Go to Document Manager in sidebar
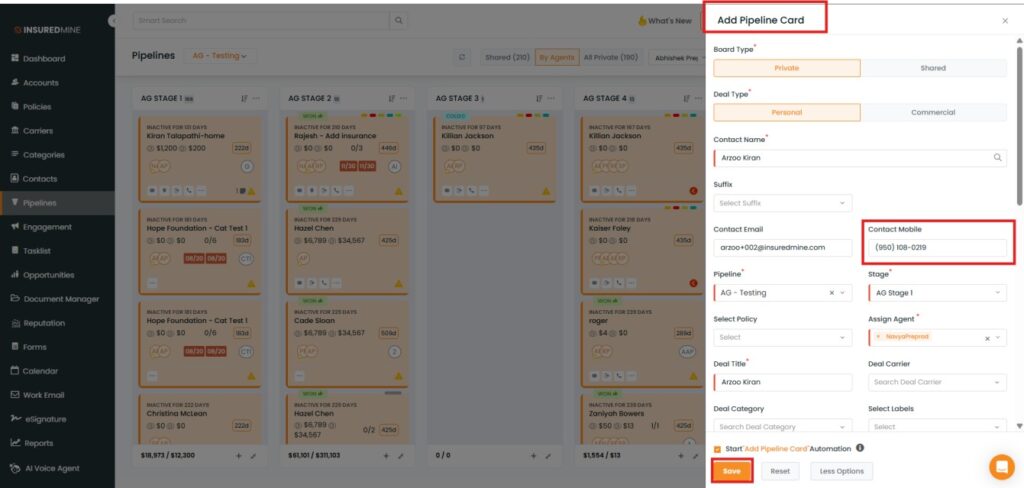The width and height of the screenshot is (1024, 488). point(61,299)
